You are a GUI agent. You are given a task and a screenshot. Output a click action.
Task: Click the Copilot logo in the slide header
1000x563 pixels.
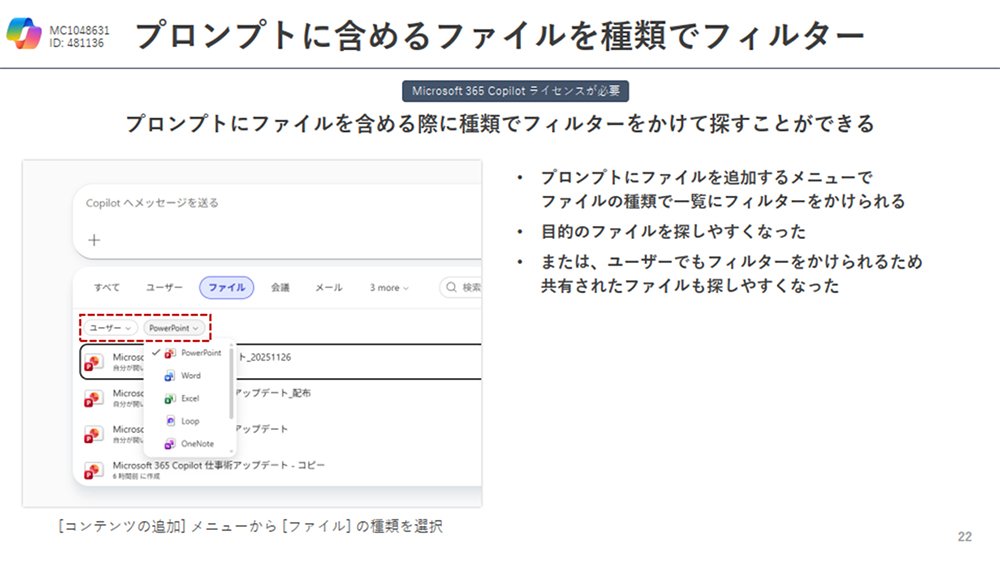[x=24, y=33]
